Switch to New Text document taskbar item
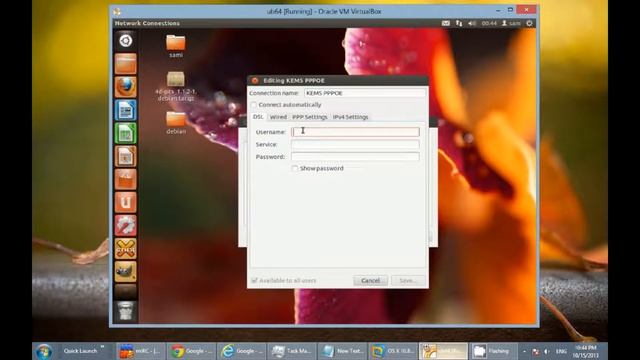Image resolution: width=640 pixels, height=360 pixels. 342,351
